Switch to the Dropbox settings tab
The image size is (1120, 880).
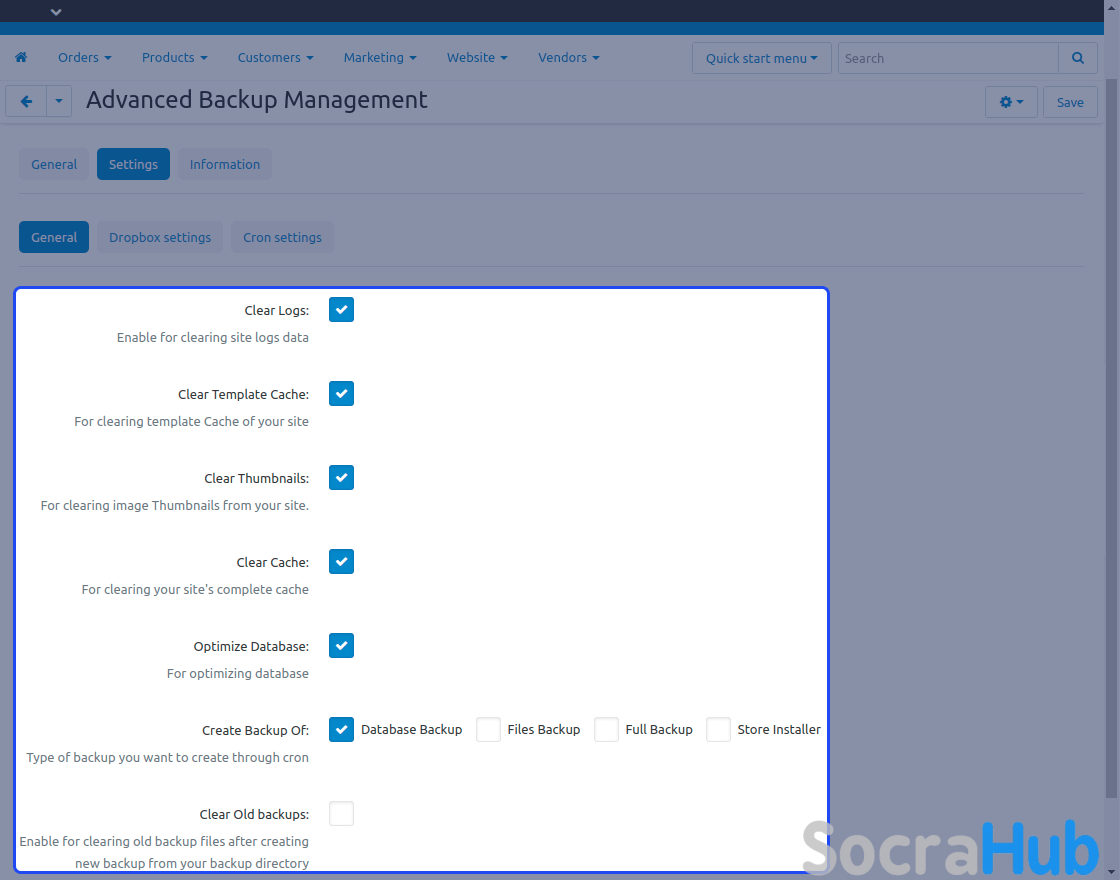pos(160,238)
